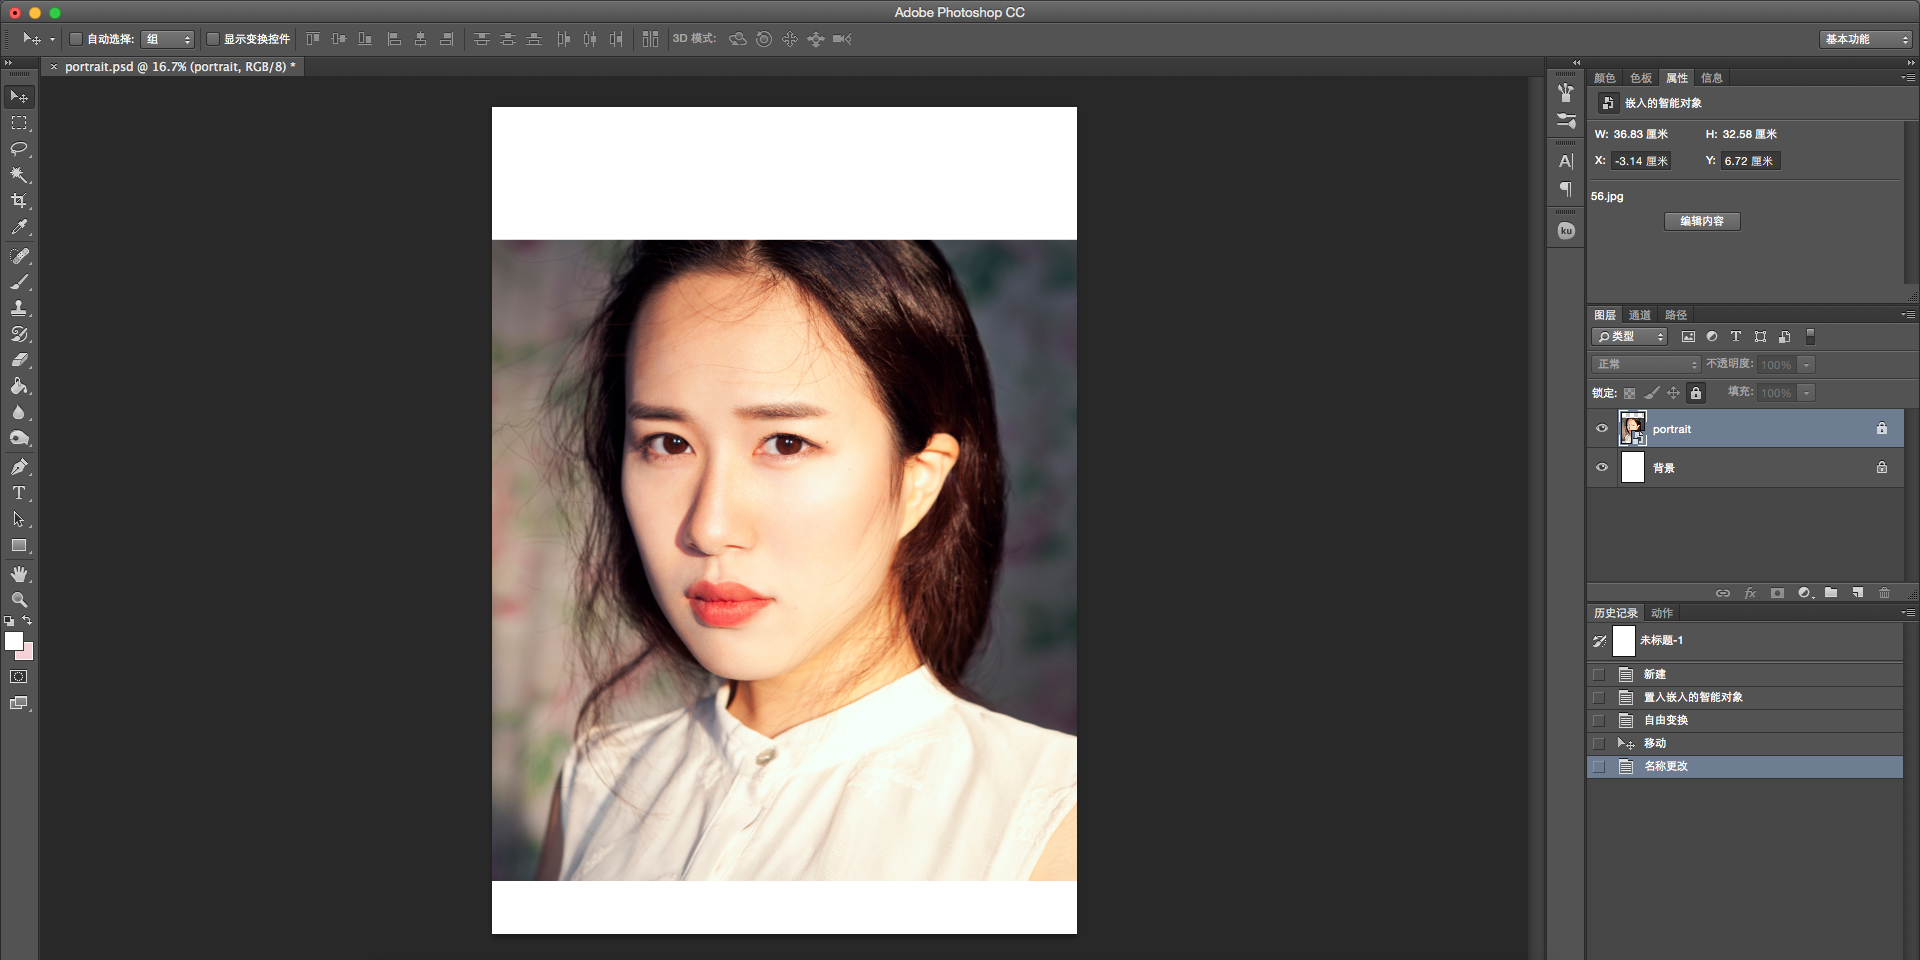Select the Brush tool
The image size is (1920, 960).
click(19, 282)
